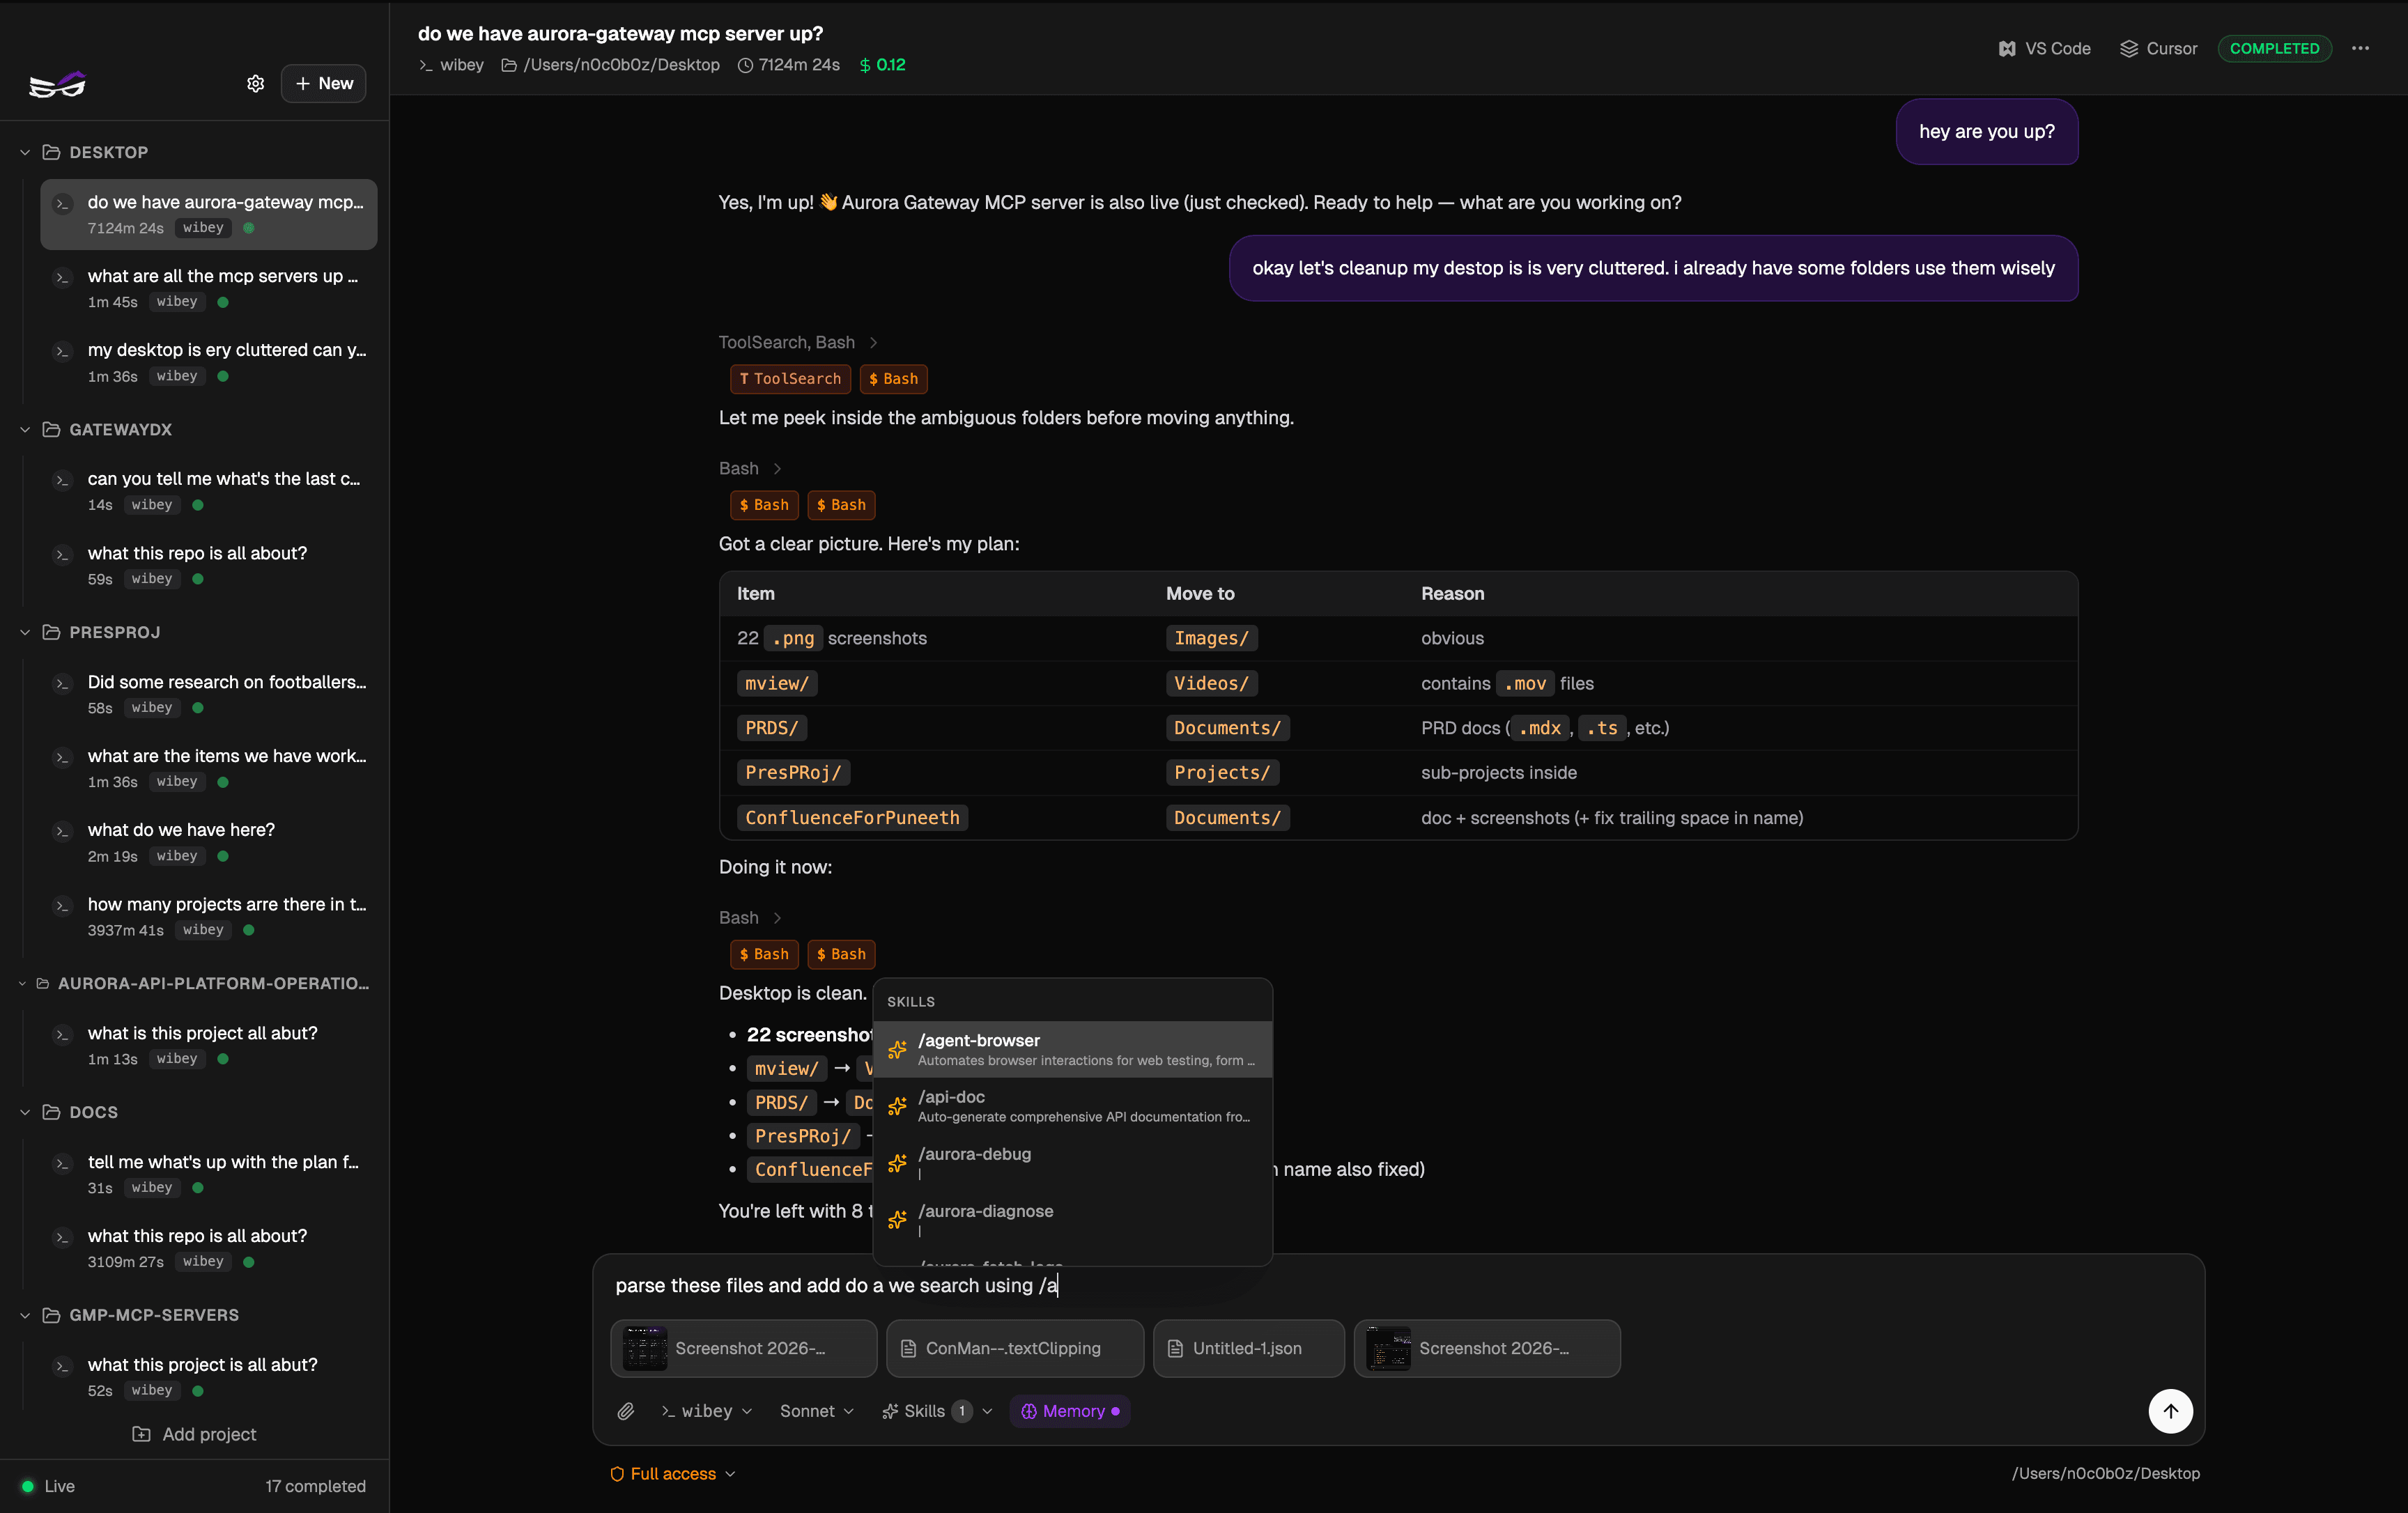Collapse the DOCS section in the sidebar
The width and height of the screenshot is (2408, 1513).
coord(24,1111)
